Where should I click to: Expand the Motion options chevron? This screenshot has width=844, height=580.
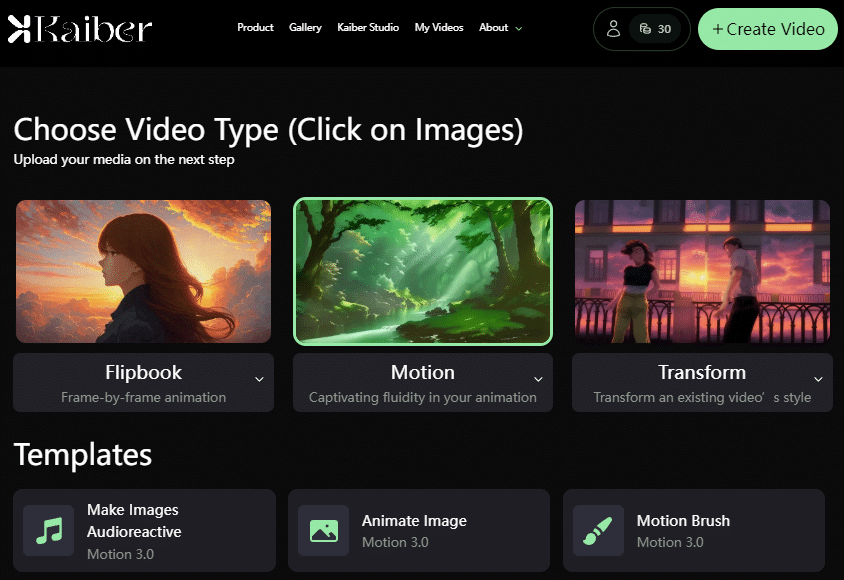pyautogui.click(x=538, y=379)
